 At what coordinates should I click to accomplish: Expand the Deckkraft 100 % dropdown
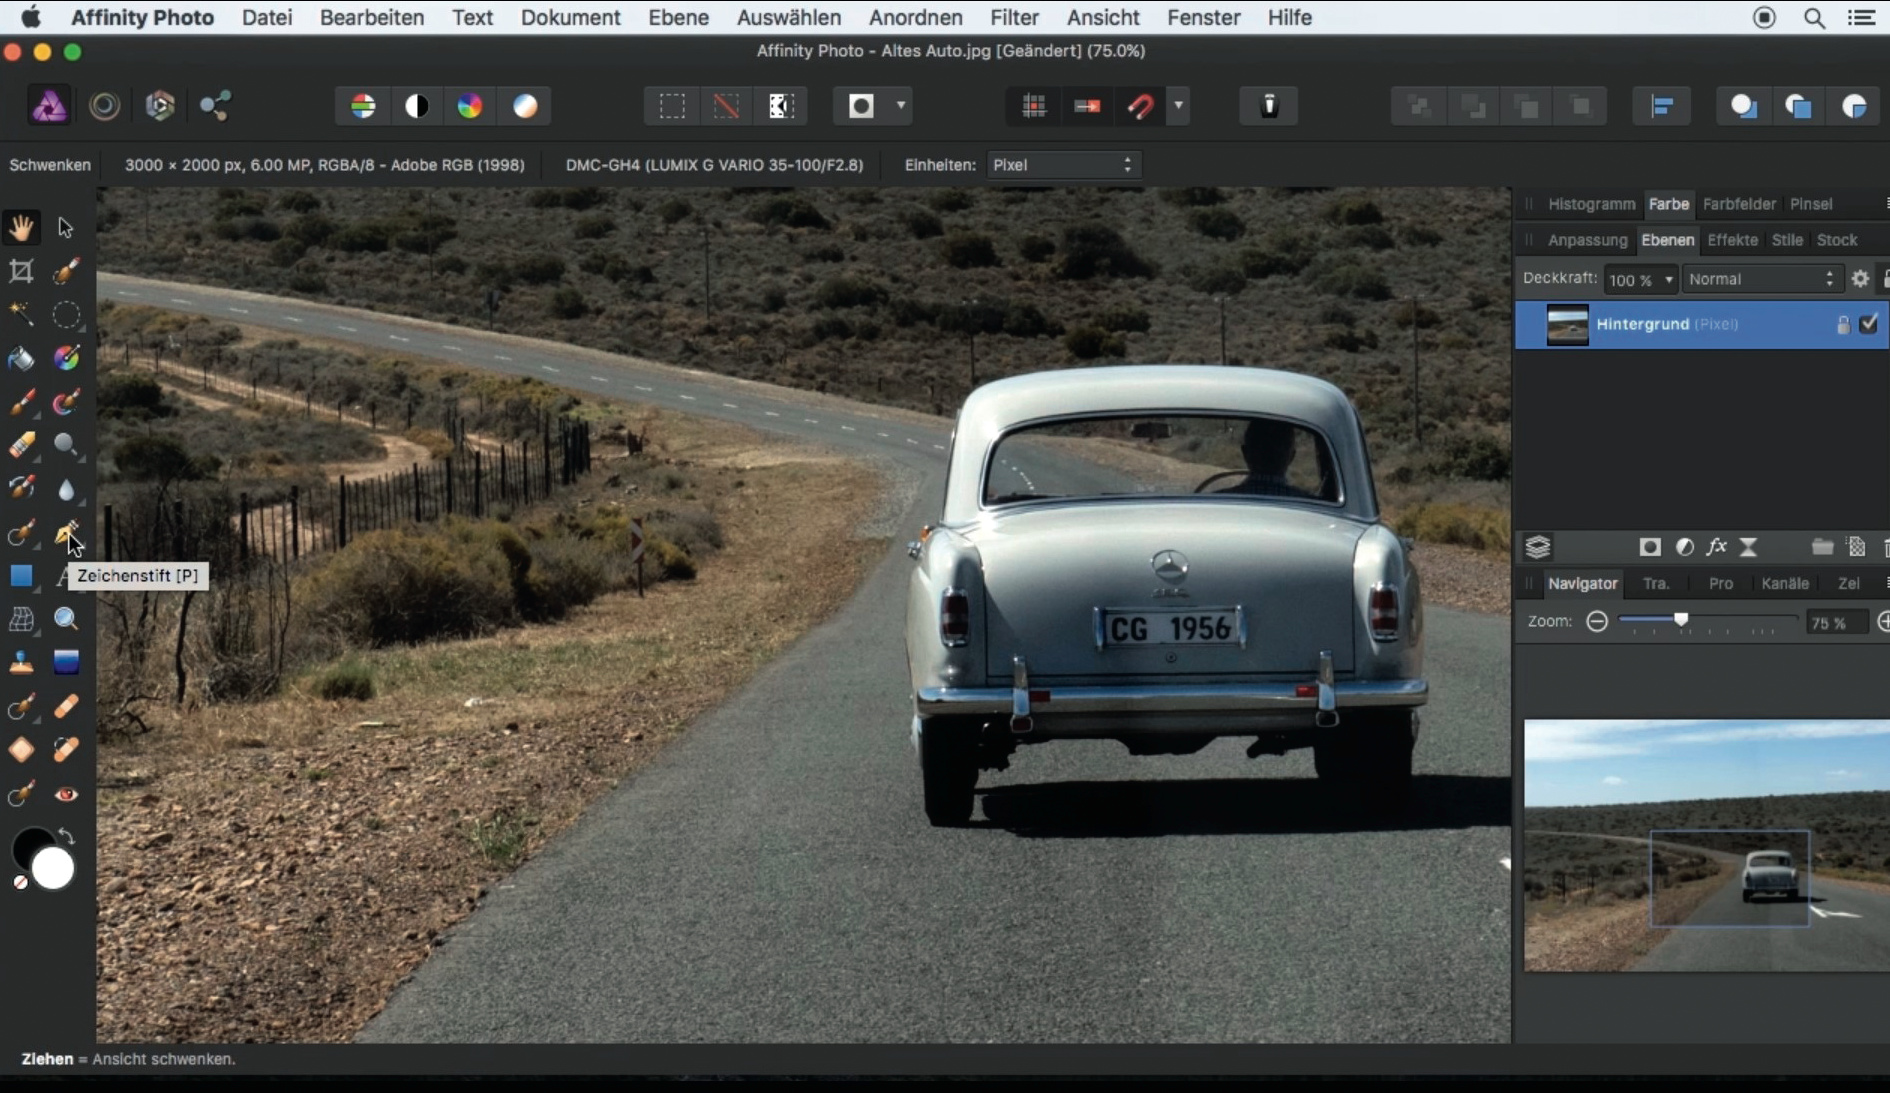(1668, 280)
